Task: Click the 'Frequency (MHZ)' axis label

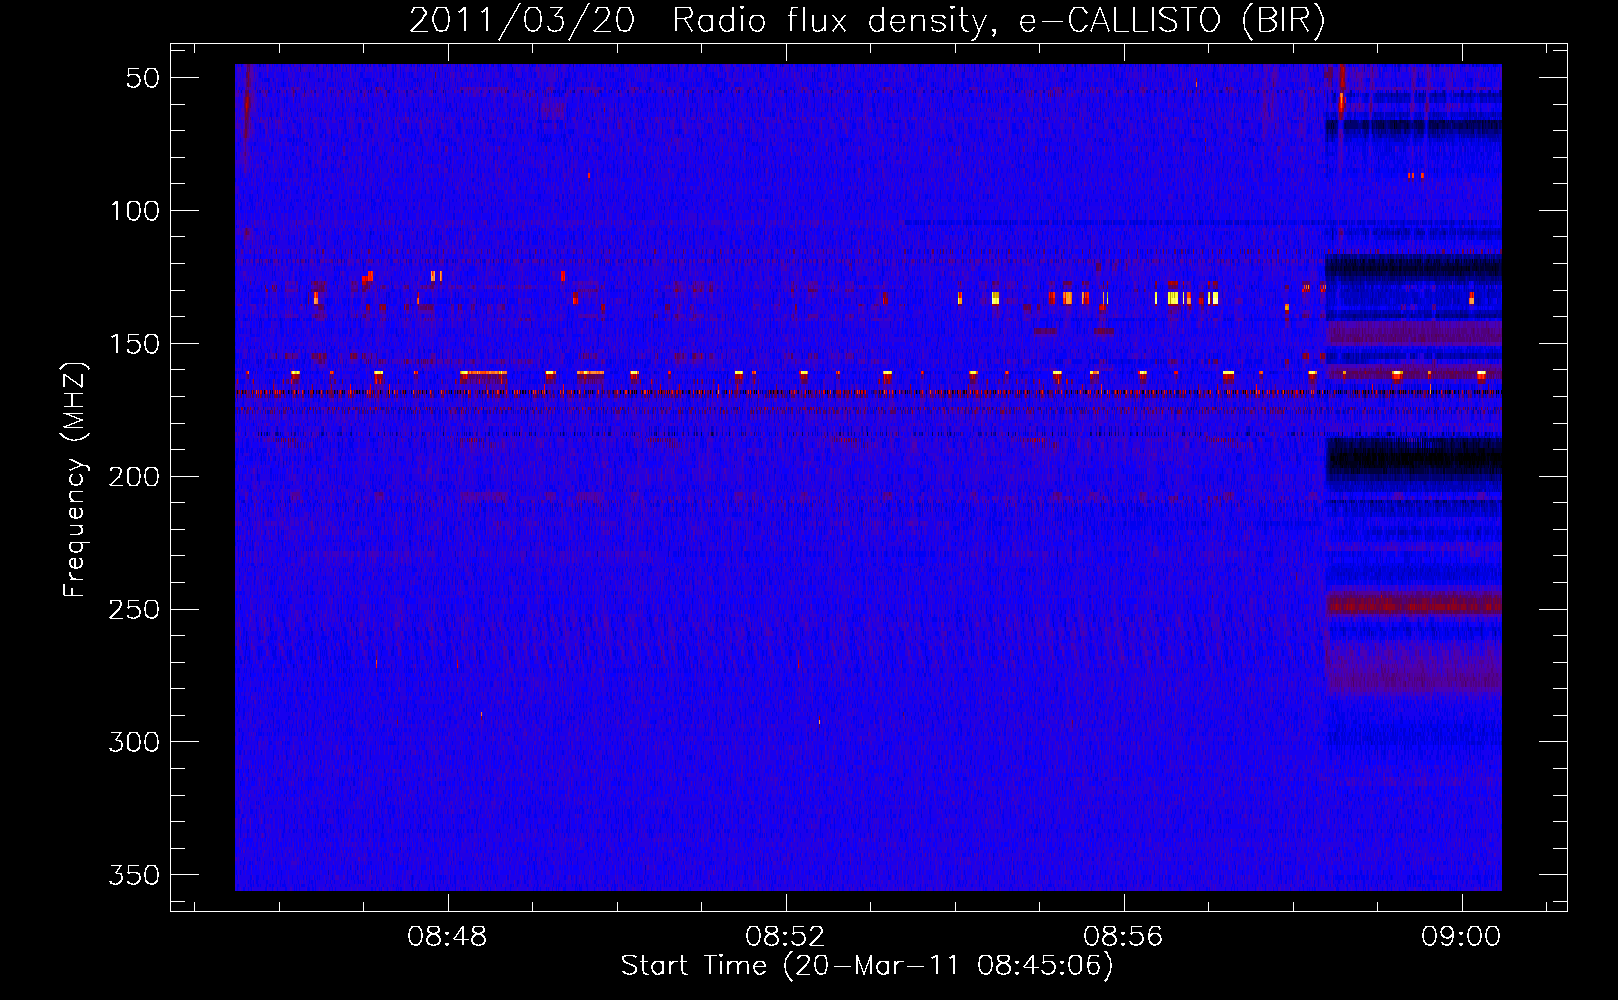Action: click(x=75, y=479)
